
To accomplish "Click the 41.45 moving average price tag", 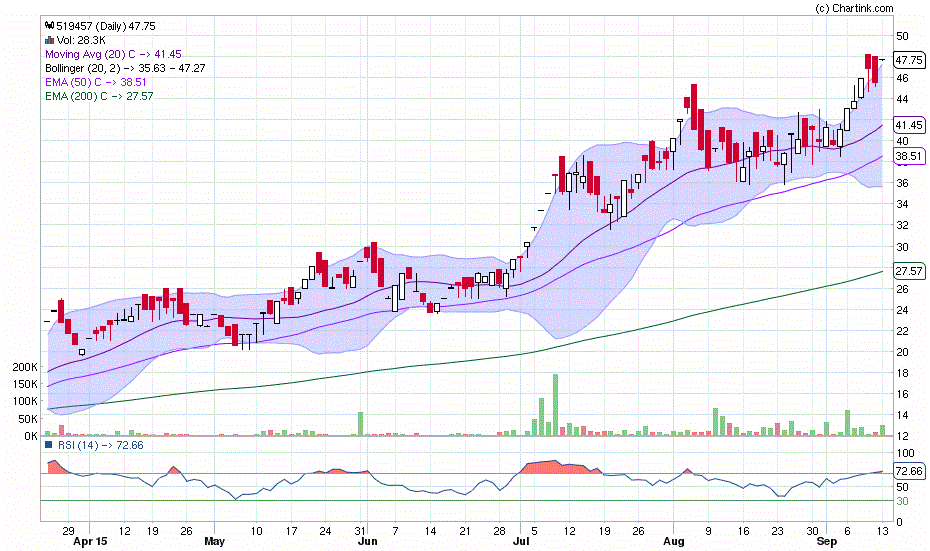I will click(x=909, y=125).
